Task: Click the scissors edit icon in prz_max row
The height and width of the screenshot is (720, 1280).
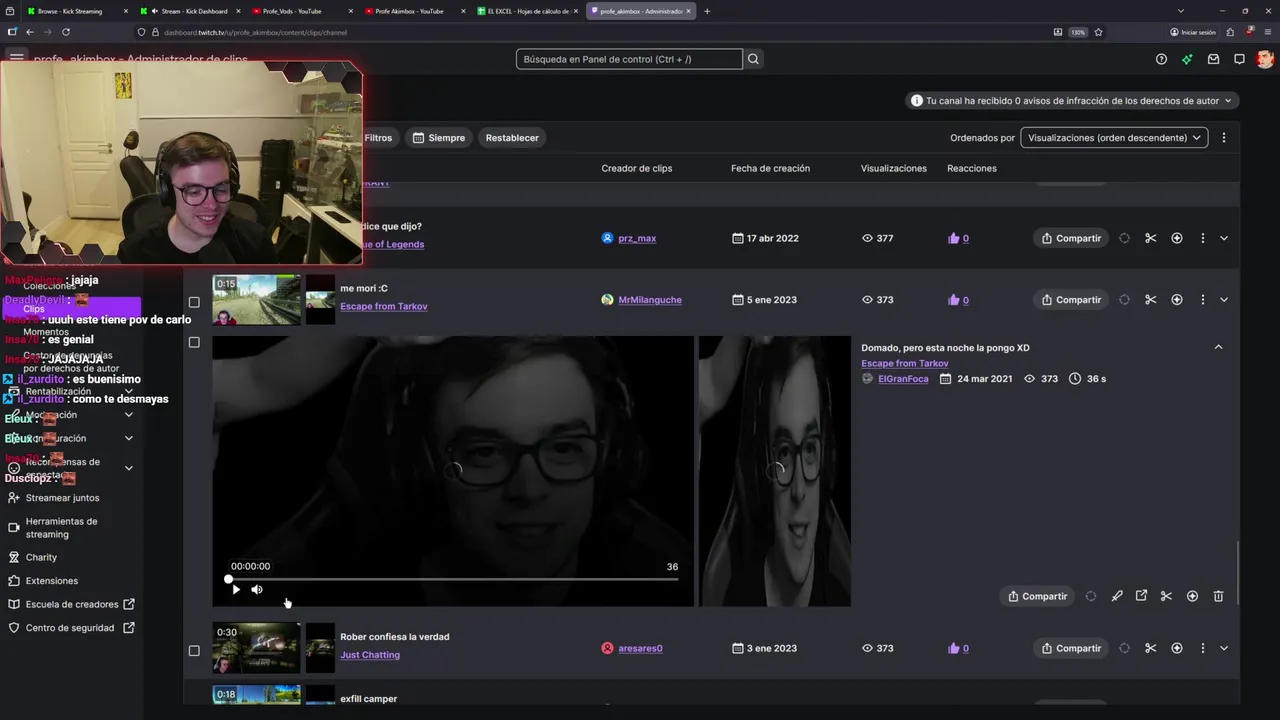Action: (x=1150, y=238)
